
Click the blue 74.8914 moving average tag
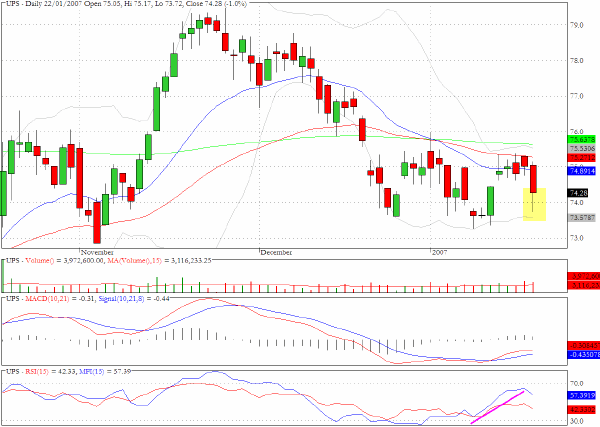tap(582, 171)
